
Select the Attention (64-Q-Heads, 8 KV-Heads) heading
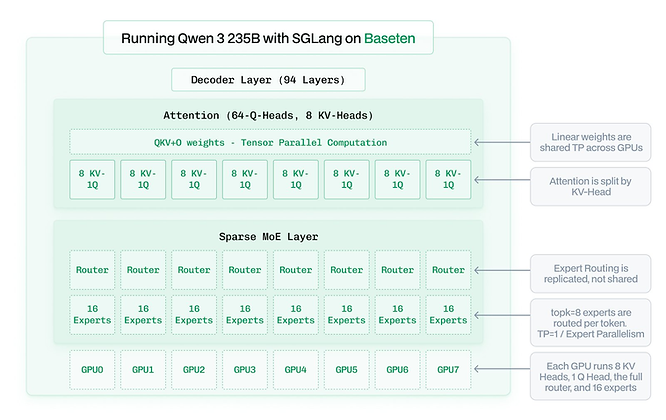click(x=269, y=114)
